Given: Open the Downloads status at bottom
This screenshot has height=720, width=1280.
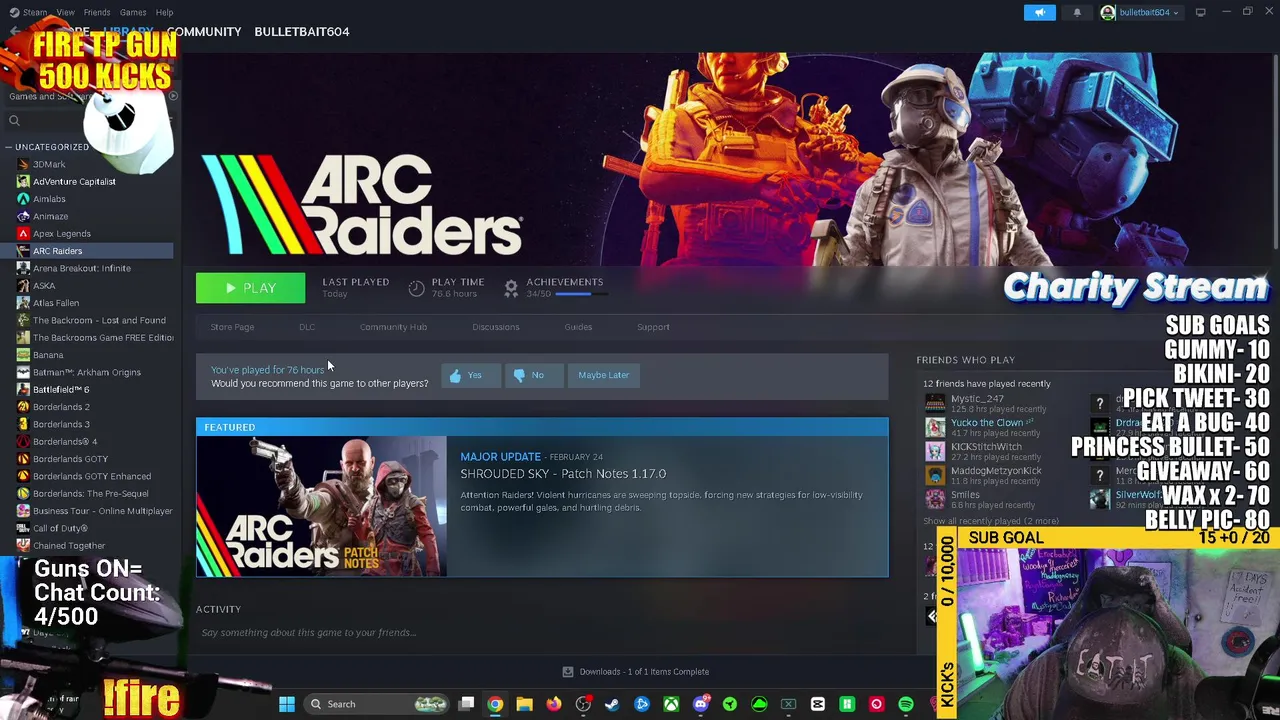Looking at the screenshot, I should (636, 672).
